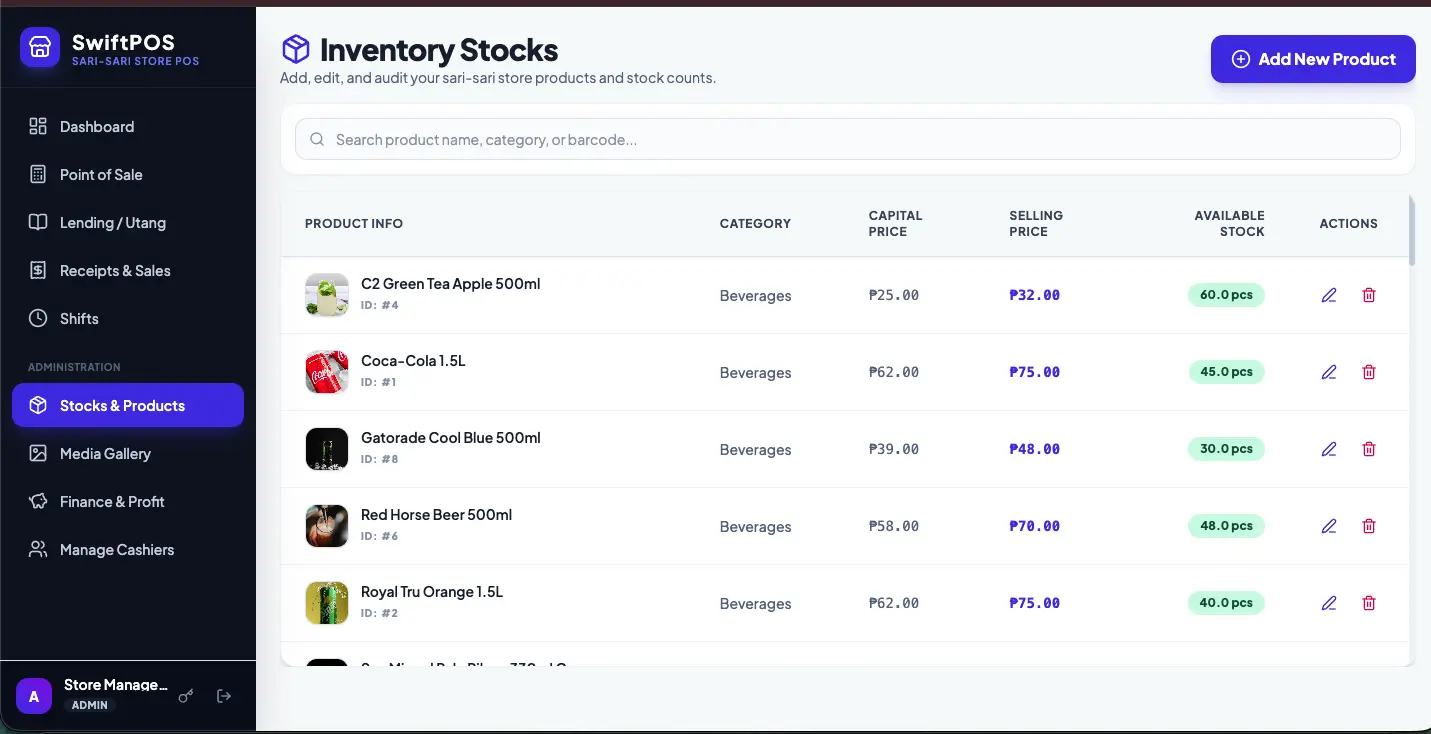1431x734 pixels.
Task: Edit C2 Green Tea Apple 500ml
Action: [x=1329, y=295]
